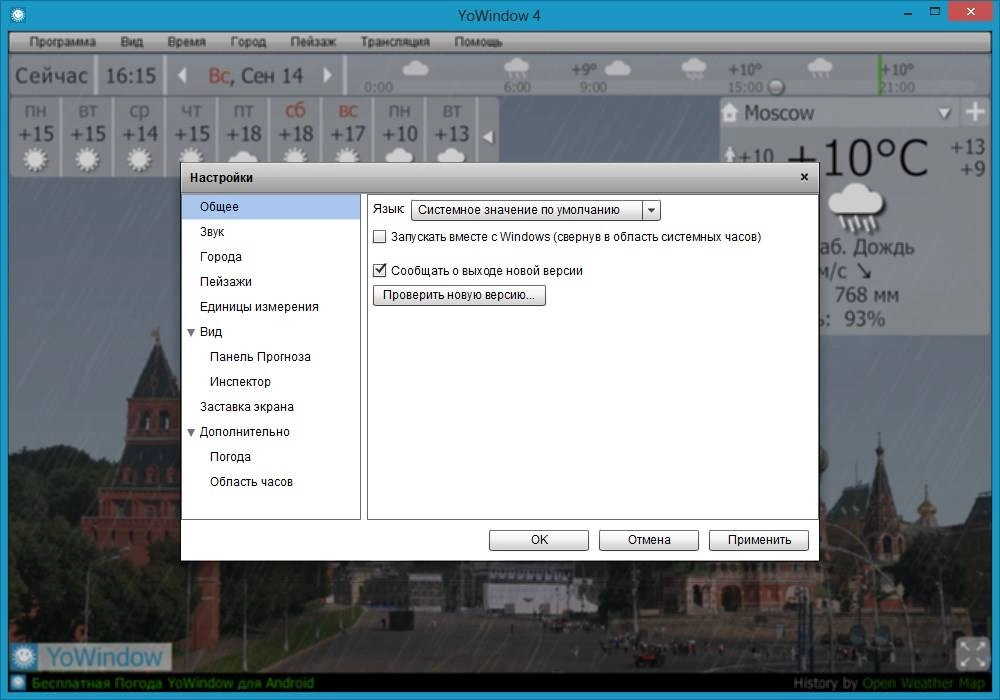The width and height of the screenshot is (1000, 700).
Task: Go to next day arrow
Action: click(327, 76)
